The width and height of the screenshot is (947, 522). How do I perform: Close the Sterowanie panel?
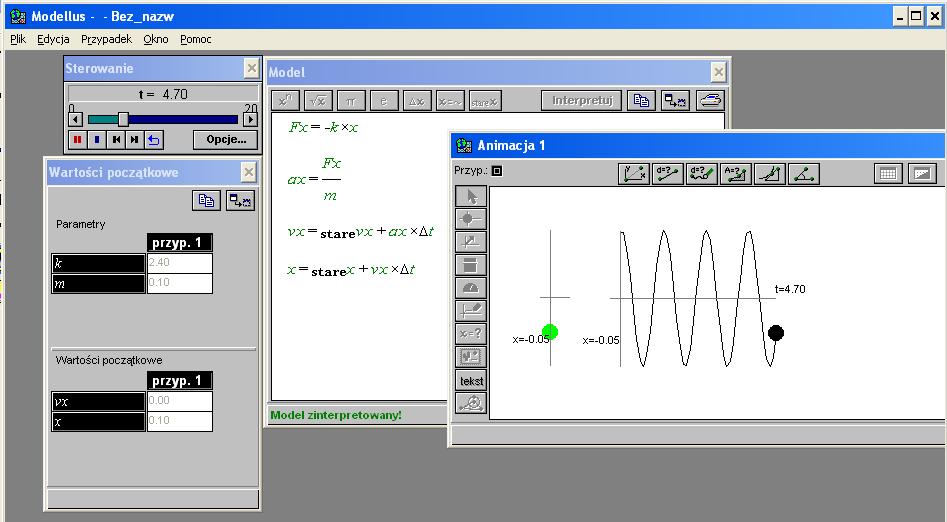[x=251, y=68]
